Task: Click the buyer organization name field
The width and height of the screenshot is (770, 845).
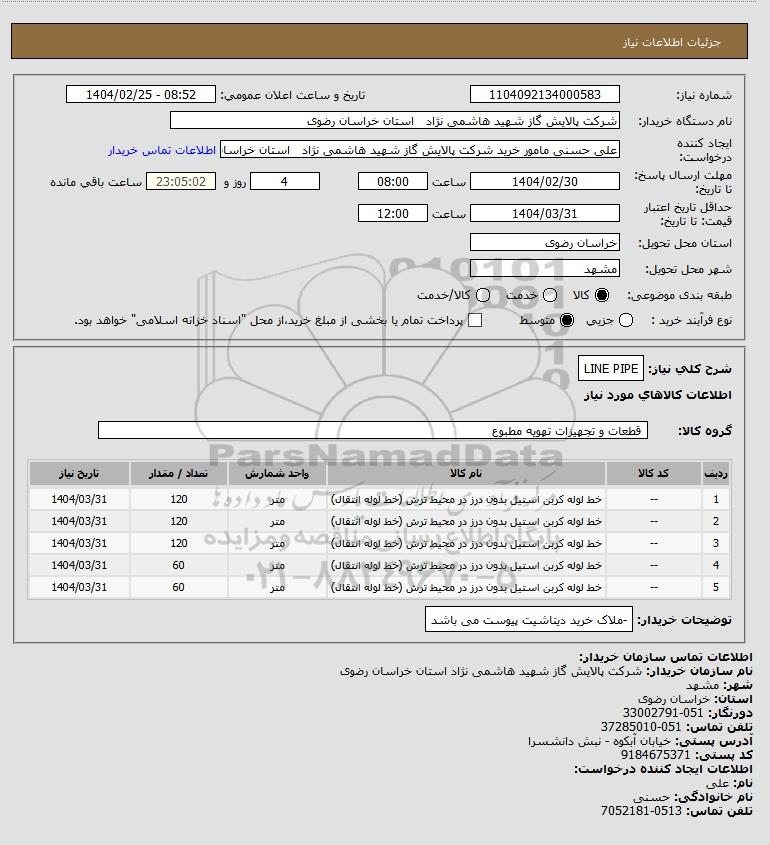Action: [394, 121]
